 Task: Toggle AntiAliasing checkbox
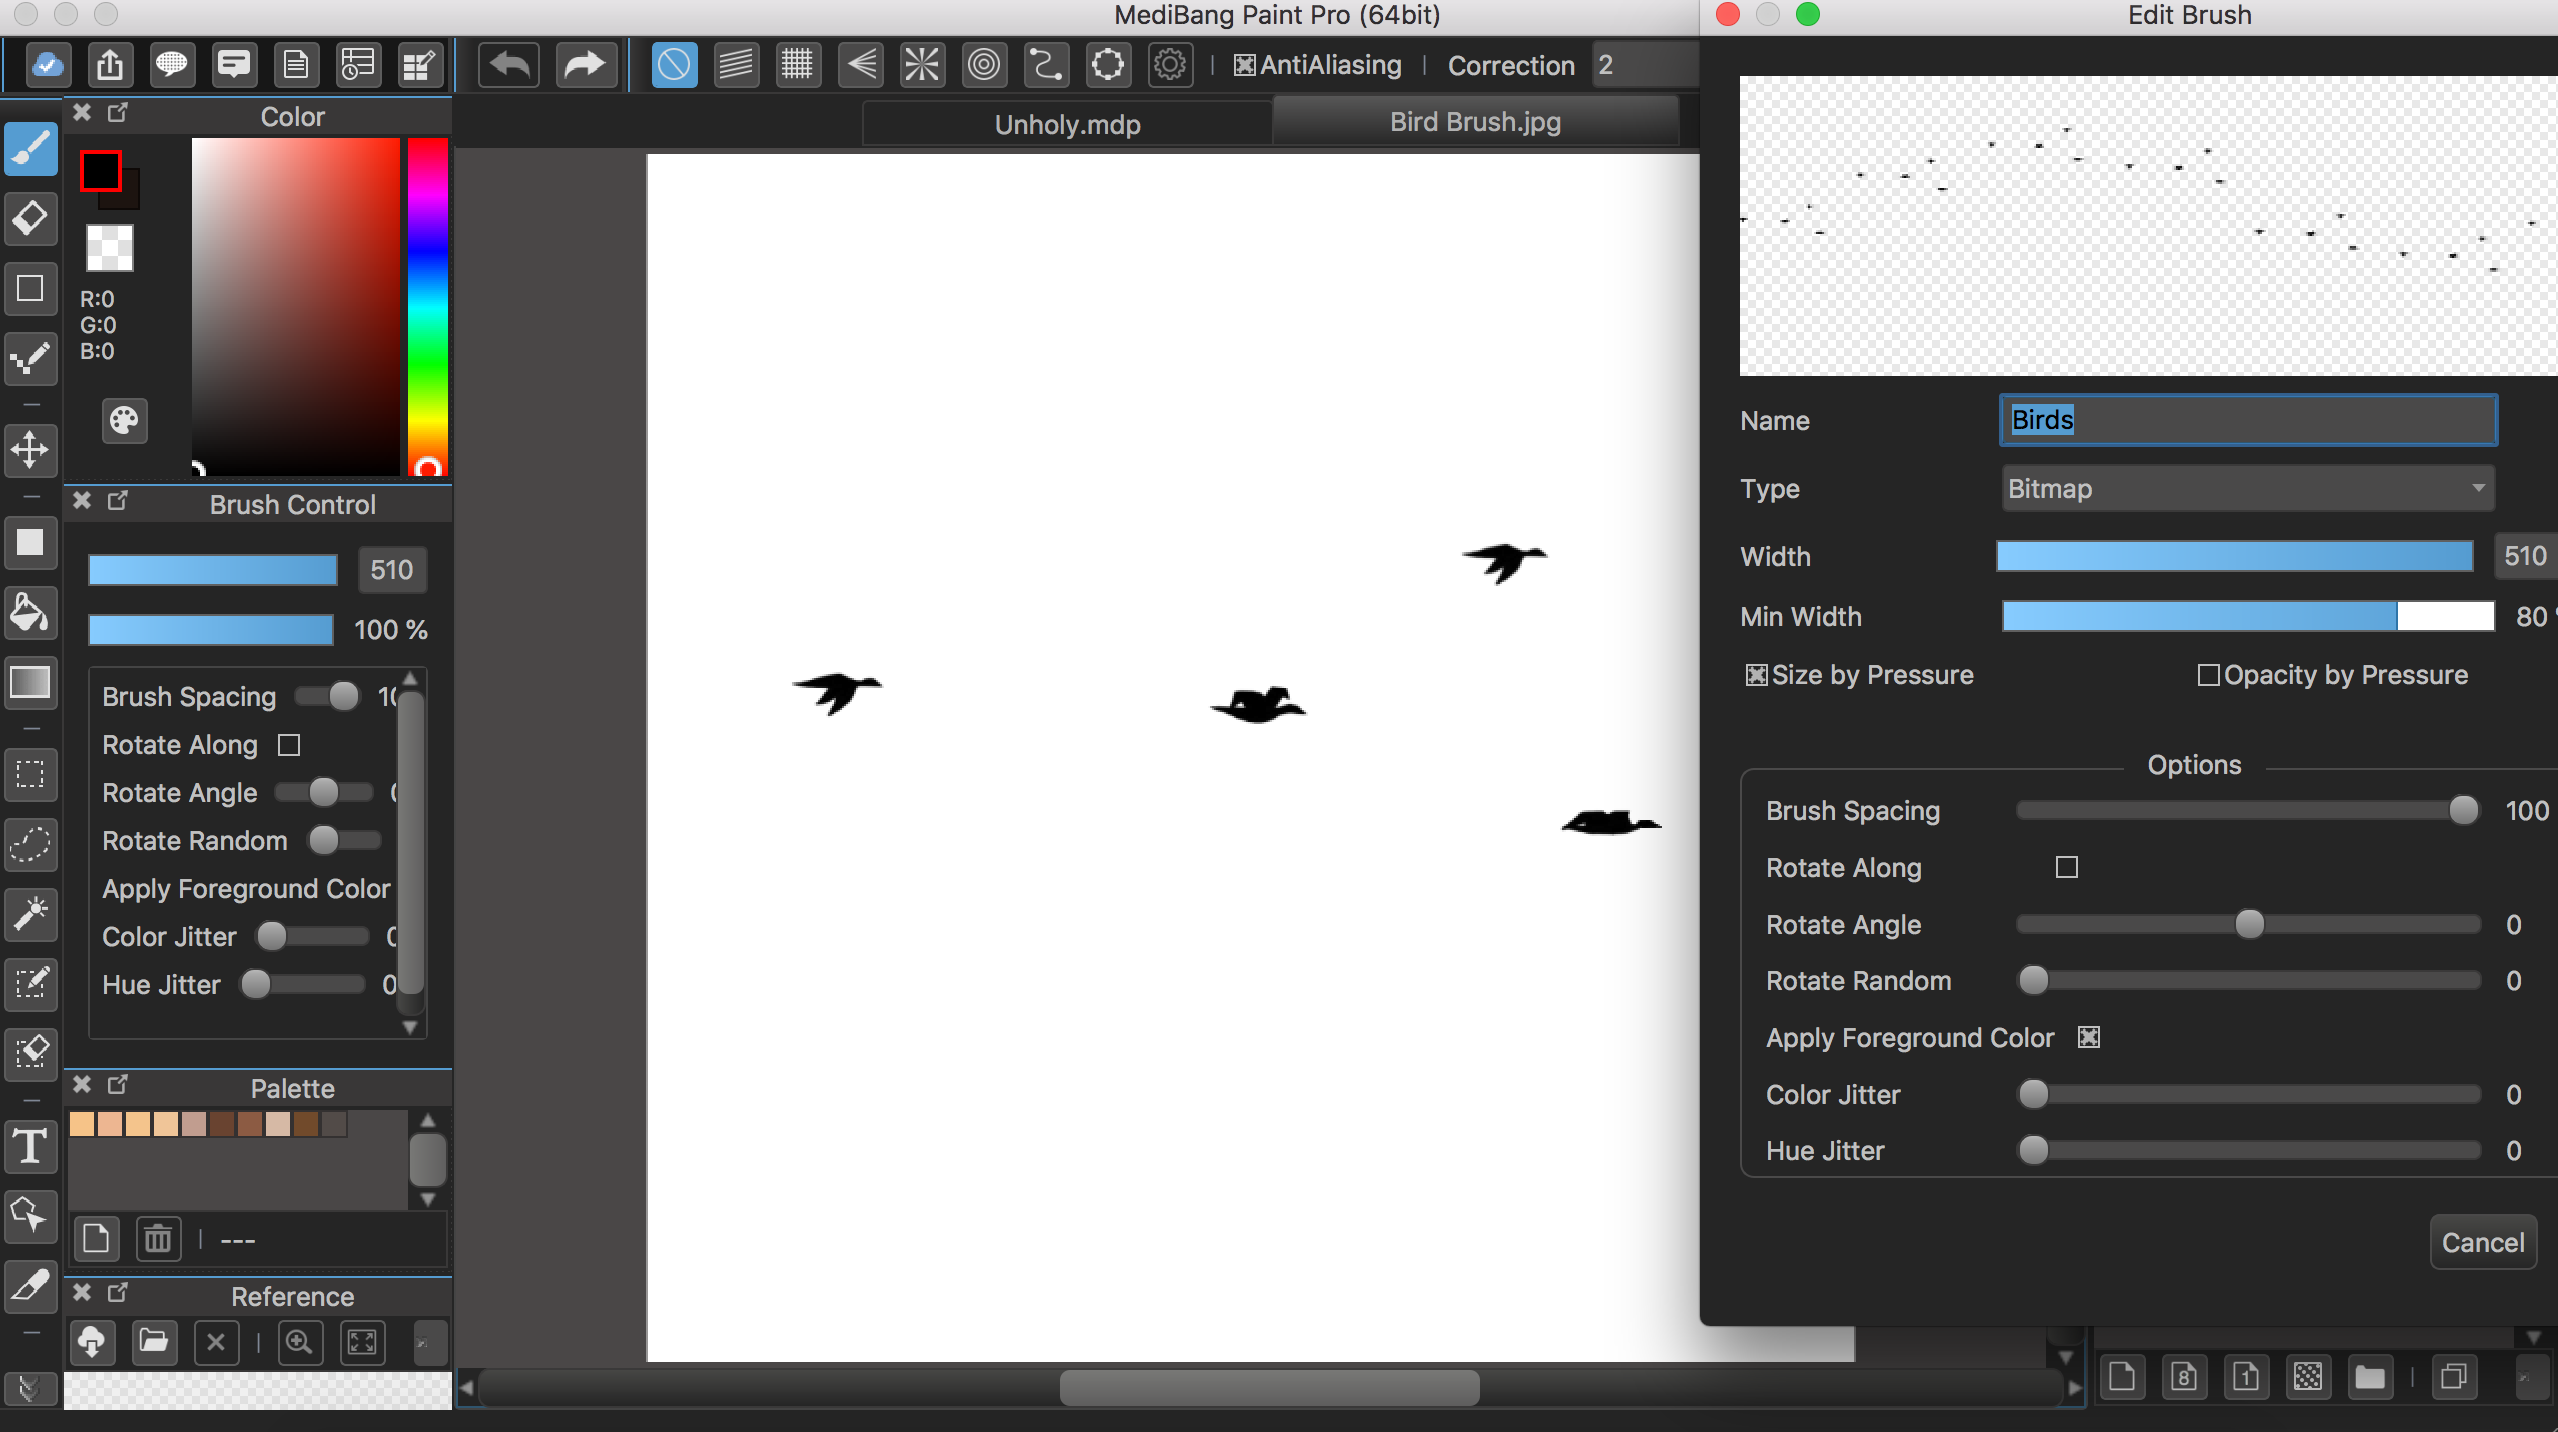(x=1245, y=66)
